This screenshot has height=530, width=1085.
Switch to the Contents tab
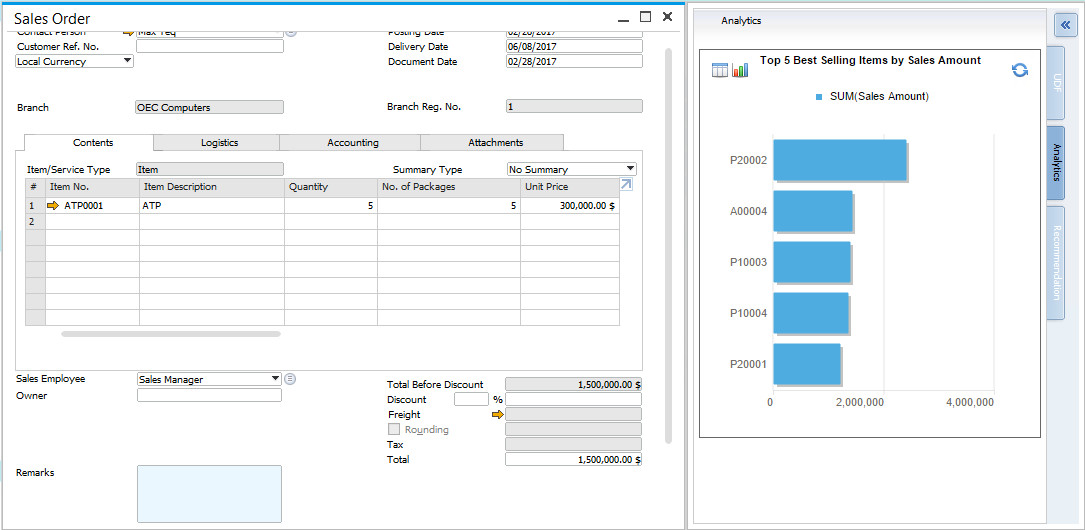tap(93, 143)
